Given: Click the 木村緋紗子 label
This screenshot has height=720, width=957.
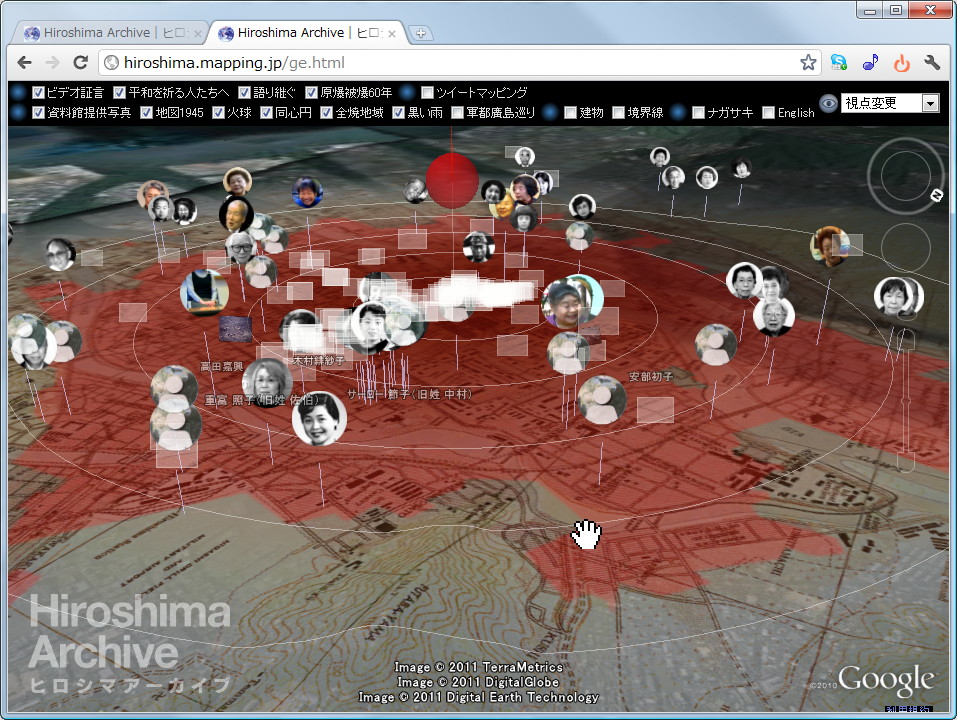Looking at the screenshot, I should coord(319,361).
